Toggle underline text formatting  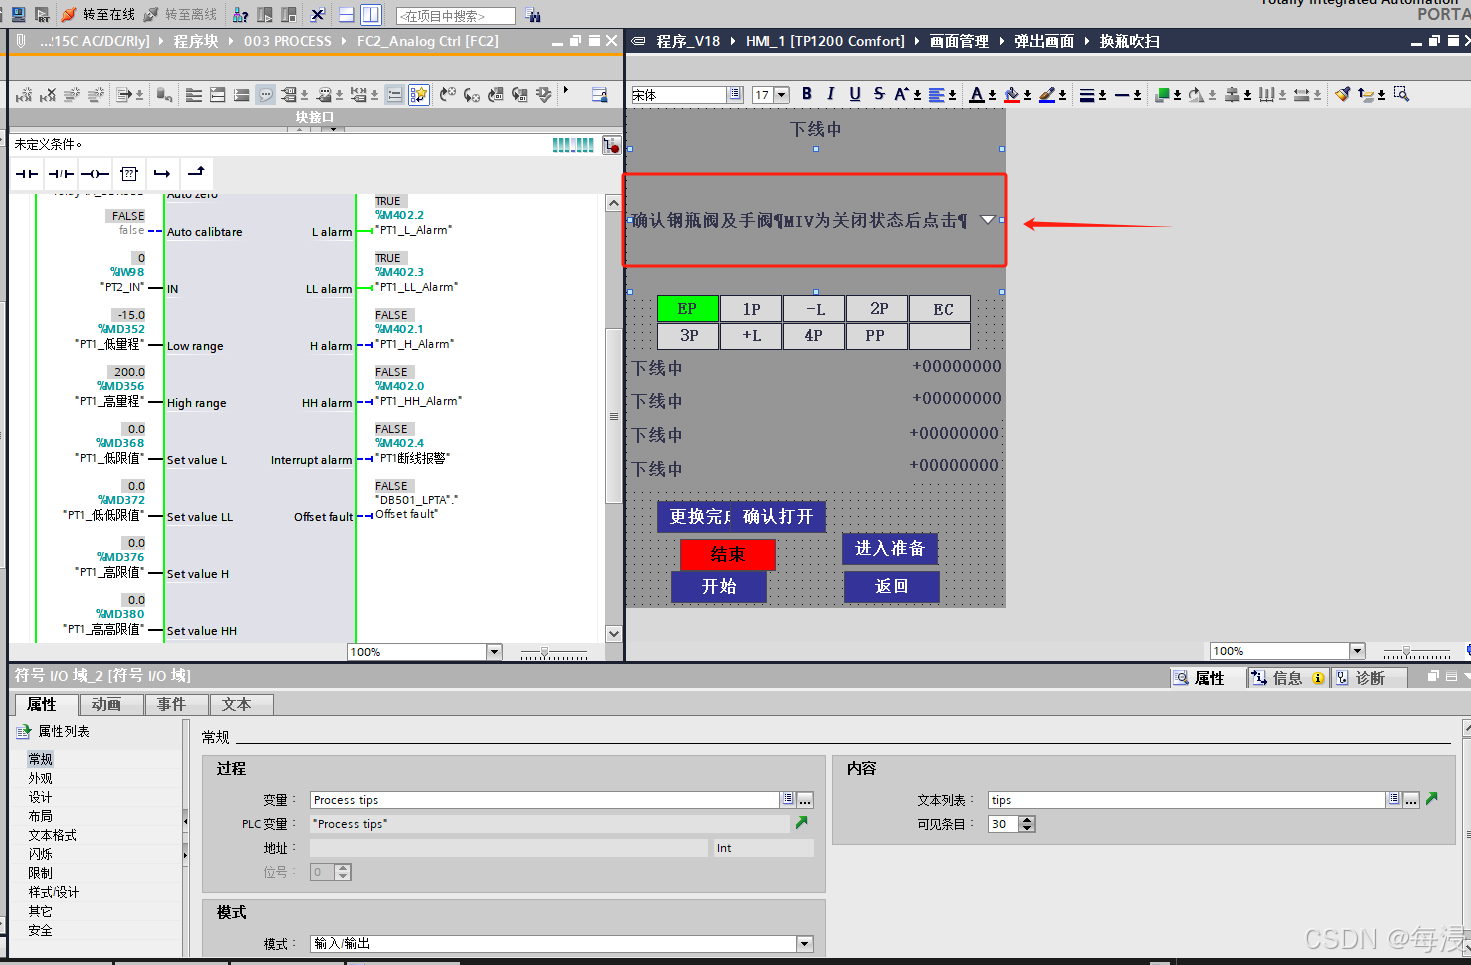click(x=855, y=94)
